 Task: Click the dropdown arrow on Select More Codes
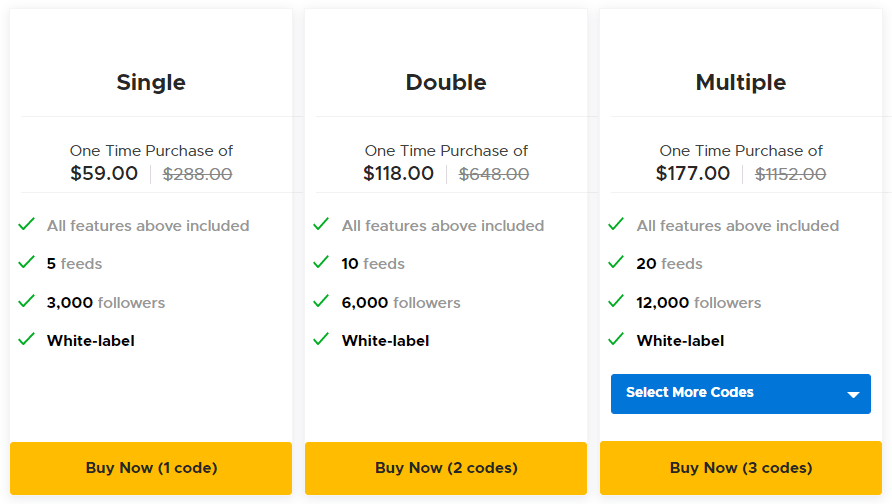point(853,394)
